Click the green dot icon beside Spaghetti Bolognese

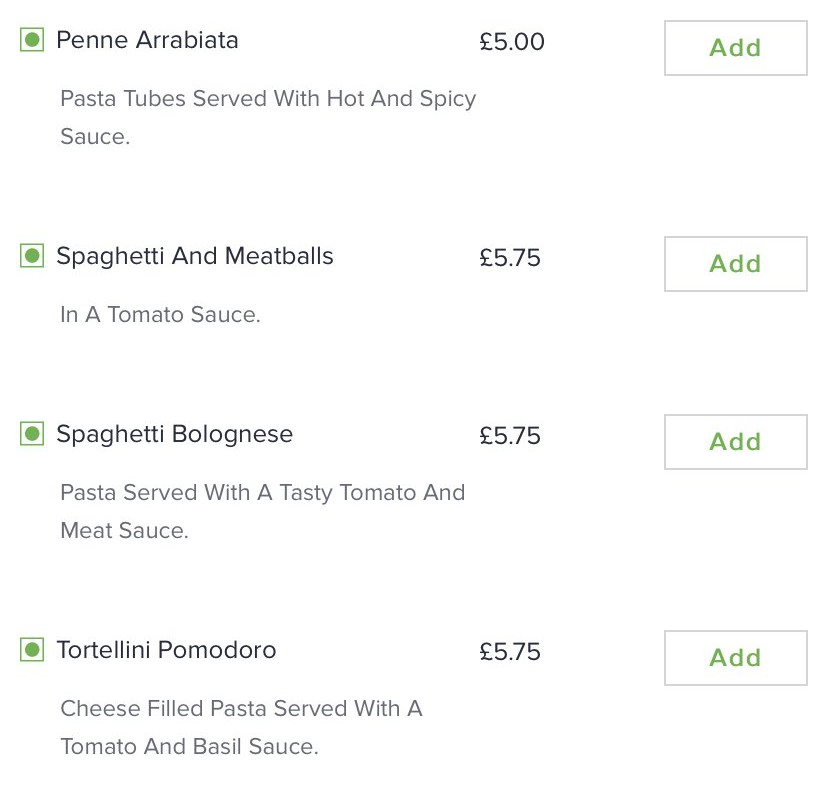point(32,434)
